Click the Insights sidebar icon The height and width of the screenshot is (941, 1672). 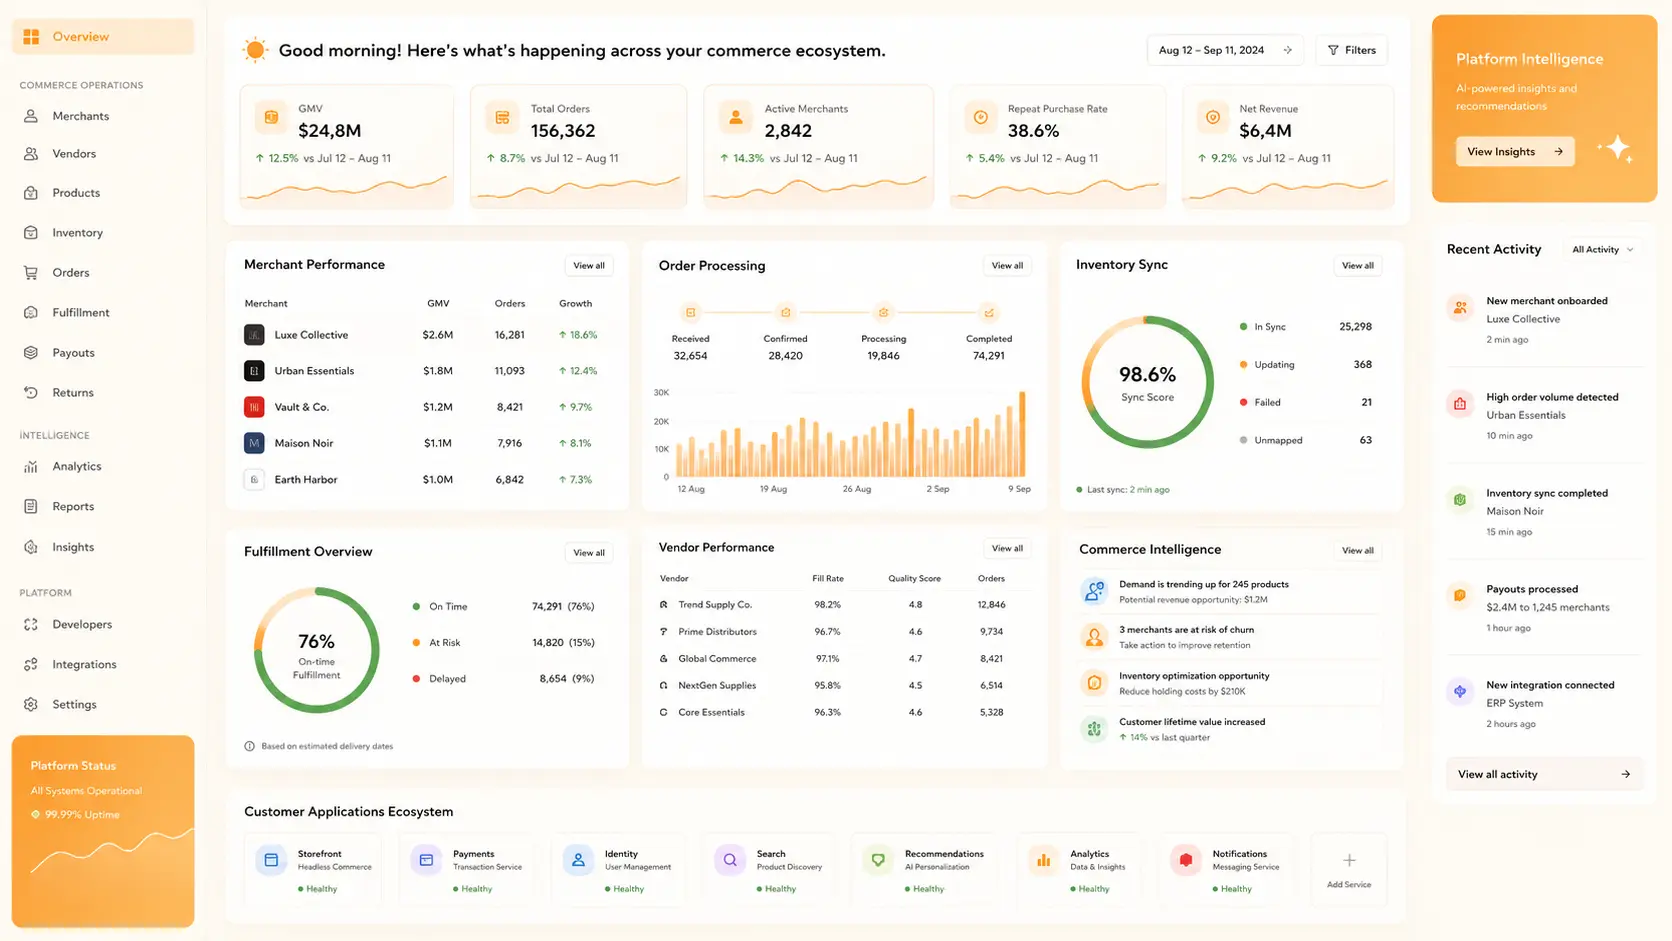31,547
